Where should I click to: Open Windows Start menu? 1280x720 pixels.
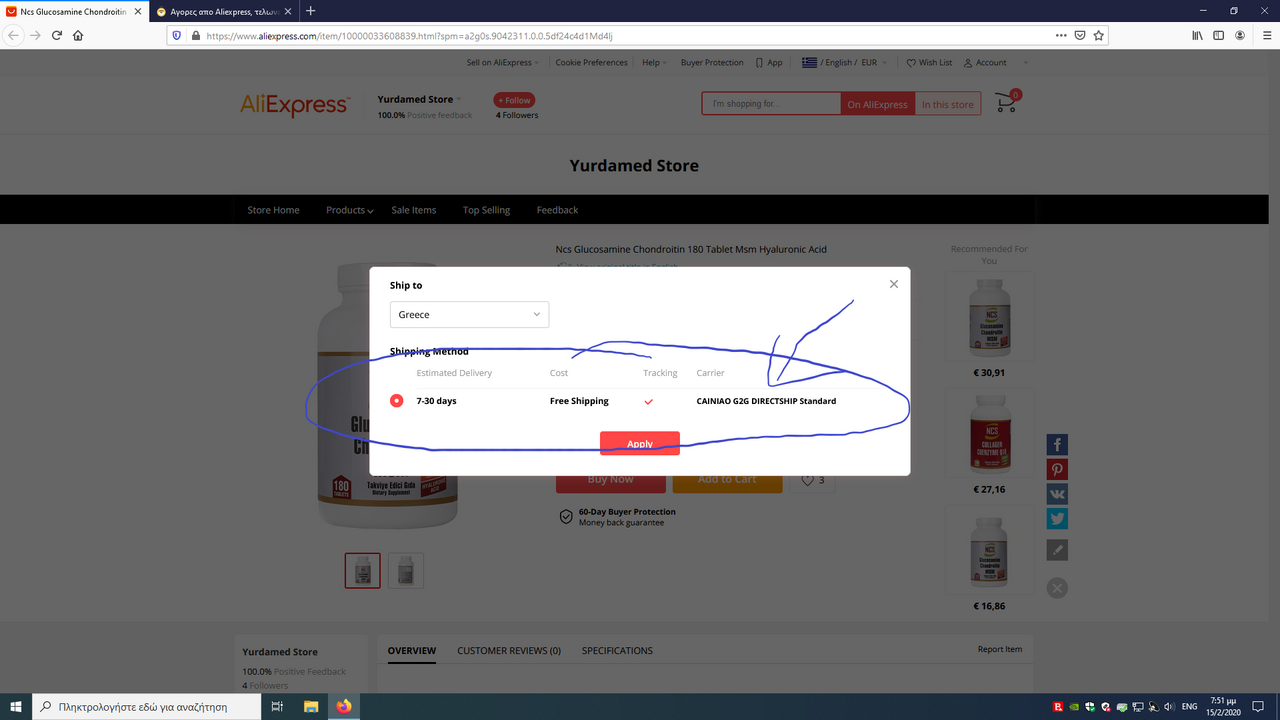tap(16, 706)
